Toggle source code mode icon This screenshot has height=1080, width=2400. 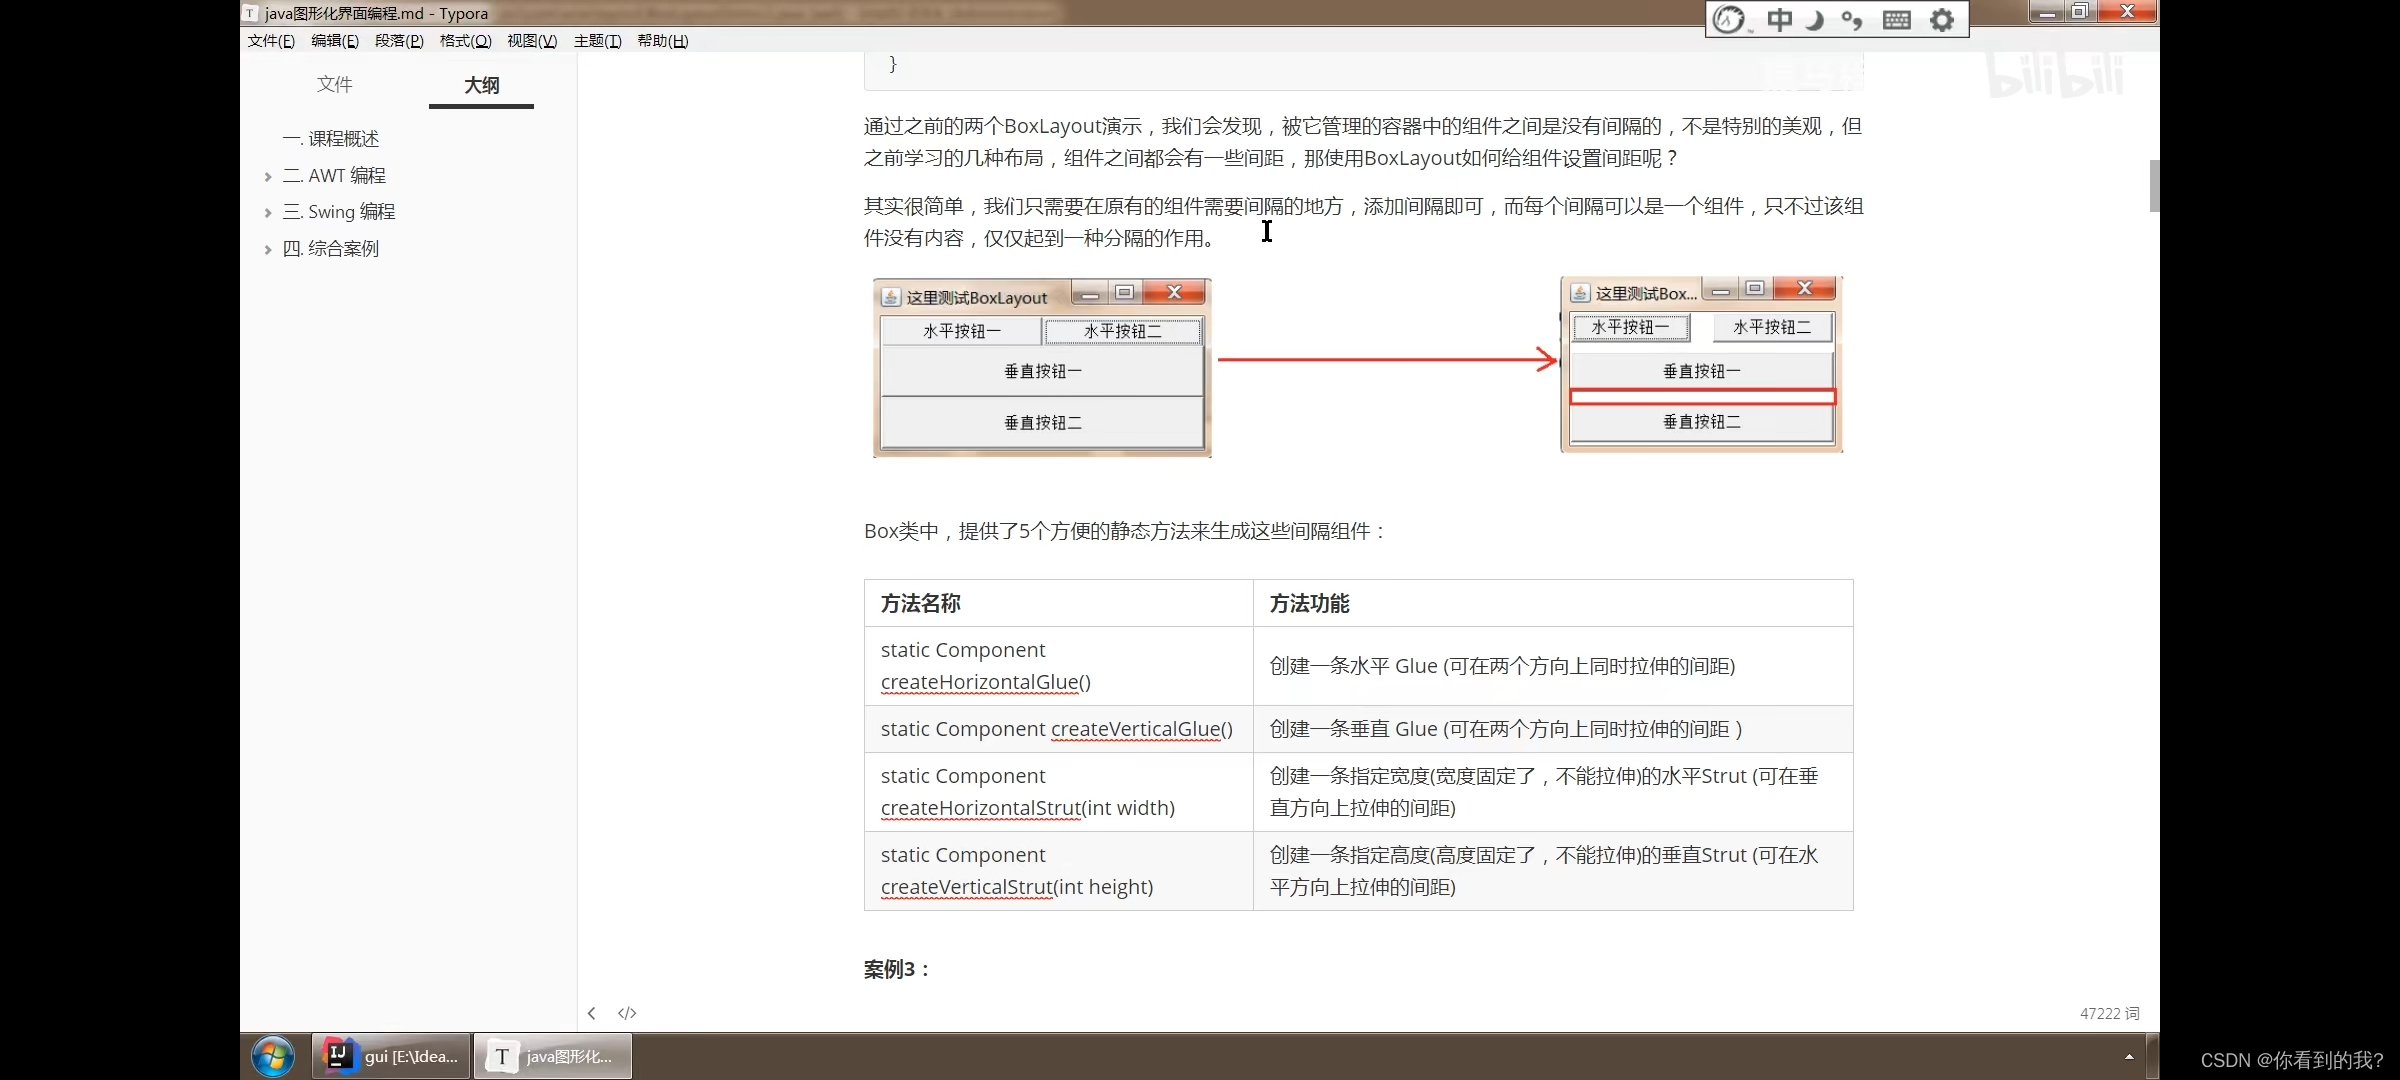(x=627, y=1013)
